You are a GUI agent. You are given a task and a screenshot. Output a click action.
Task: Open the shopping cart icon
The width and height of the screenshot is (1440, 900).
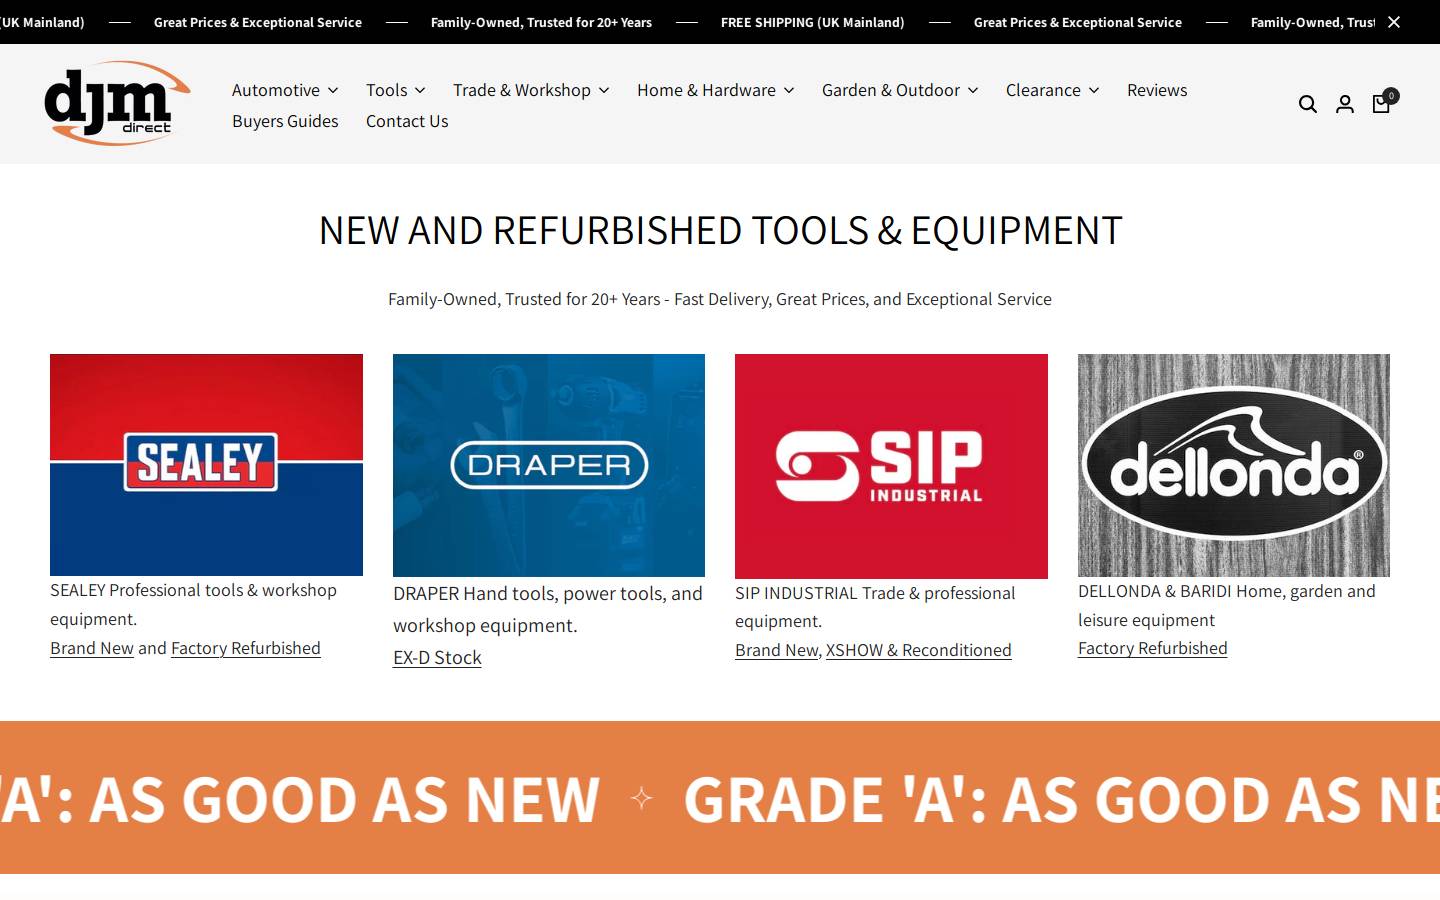coord(1383,102)
